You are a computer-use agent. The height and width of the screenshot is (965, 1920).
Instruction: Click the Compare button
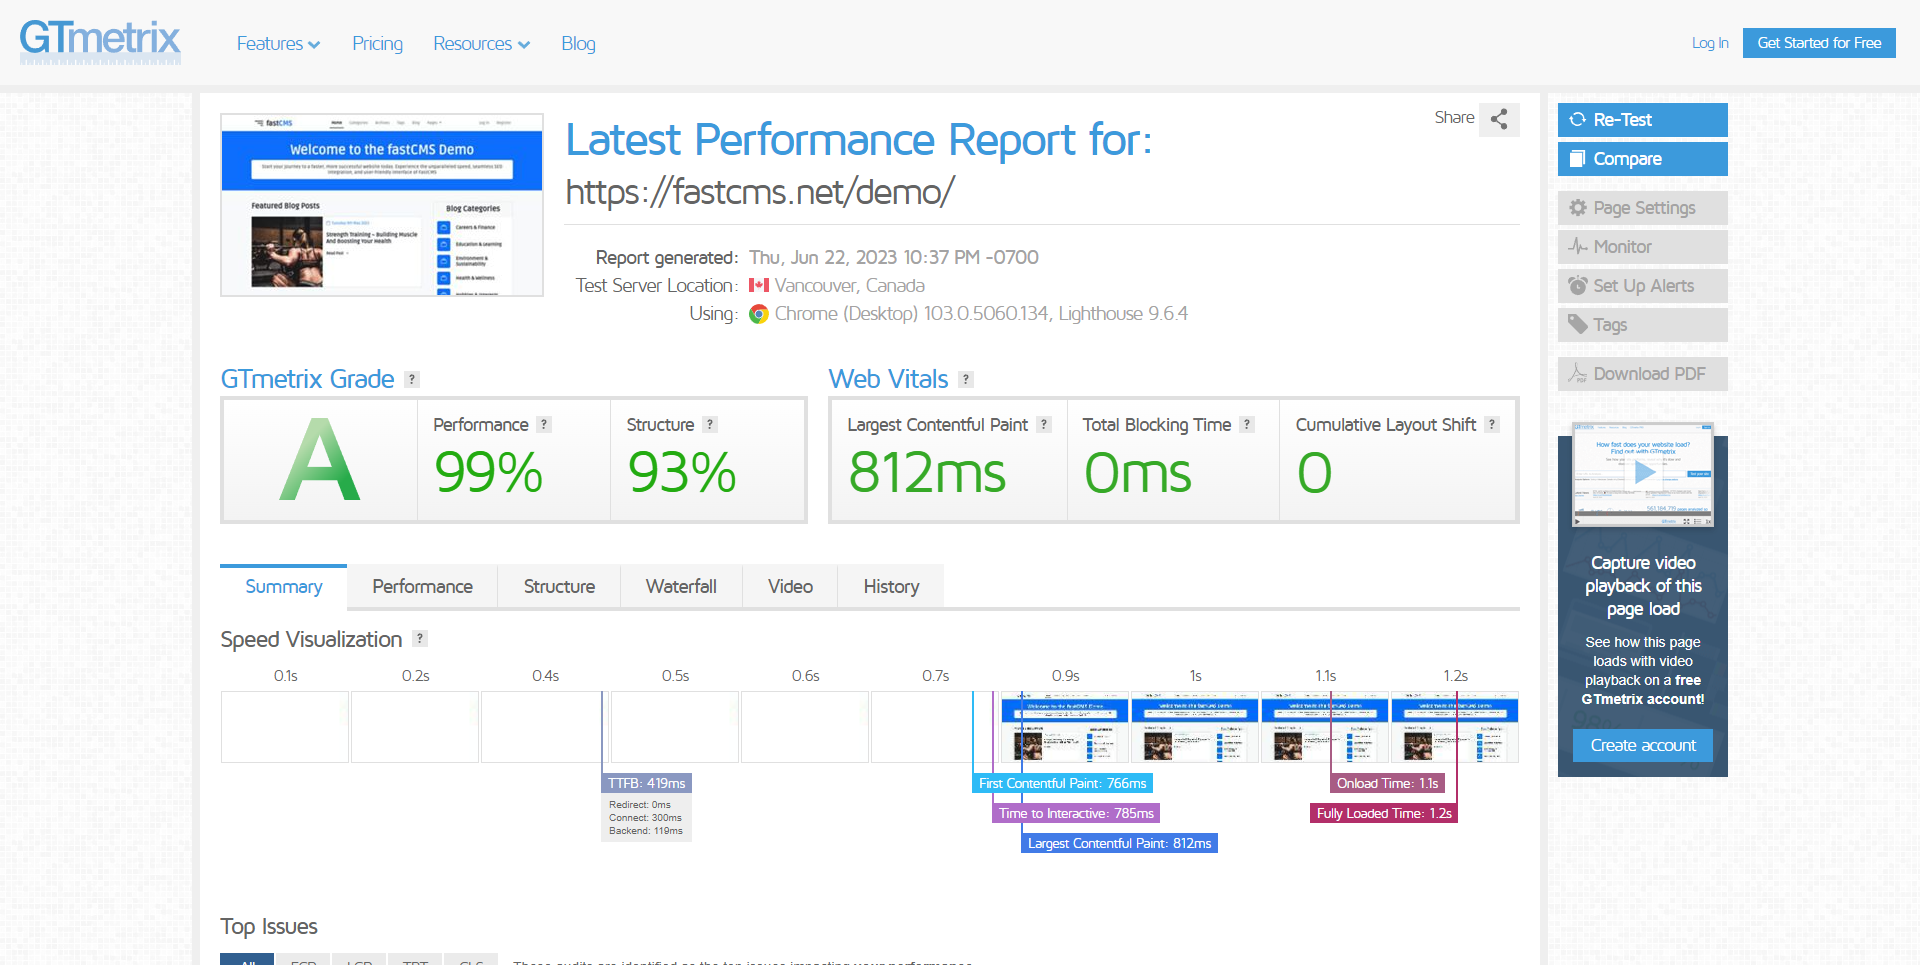pyautogui.click(x=1642, y=159)
